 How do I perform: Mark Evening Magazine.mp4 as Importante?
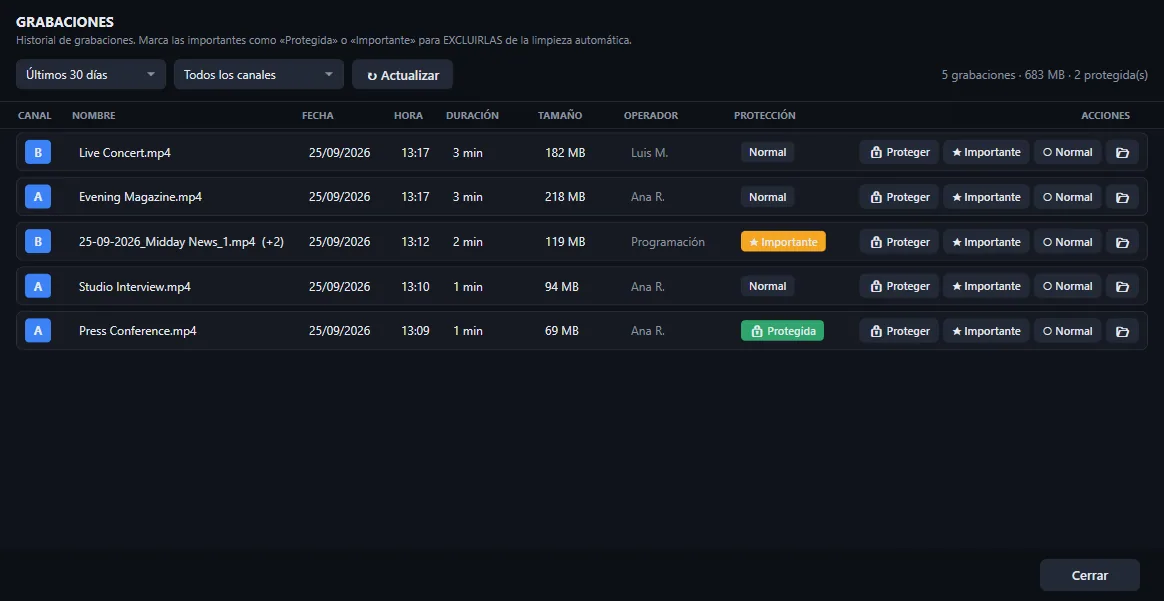986,197
